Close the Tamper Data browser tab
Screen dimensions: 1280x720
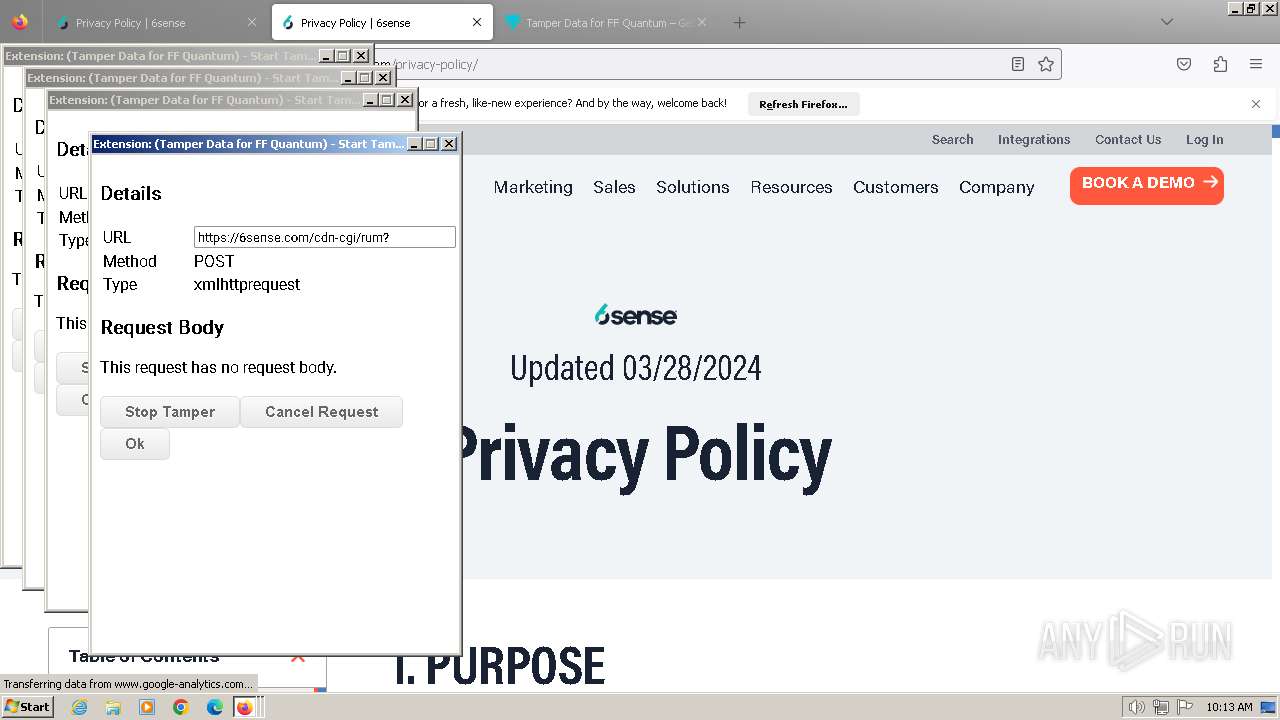click(x=701, y=22)
